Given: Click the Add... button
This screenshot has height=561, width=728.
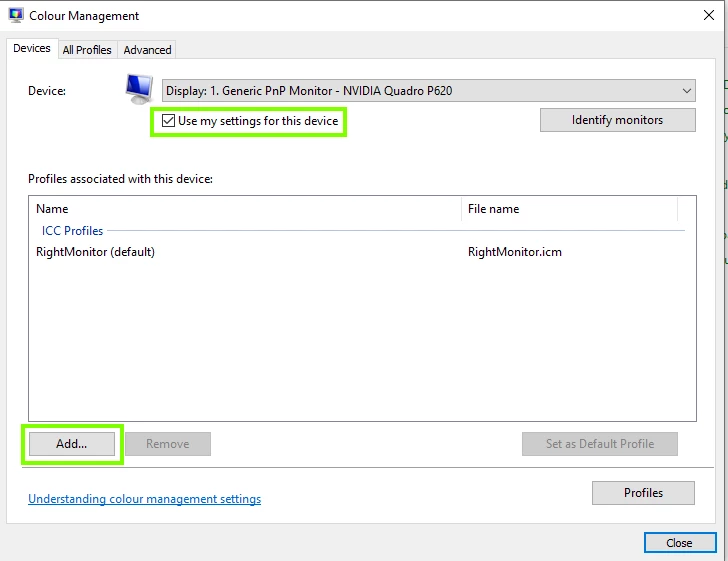Looking at the screenshot, I should pos(72,444).
